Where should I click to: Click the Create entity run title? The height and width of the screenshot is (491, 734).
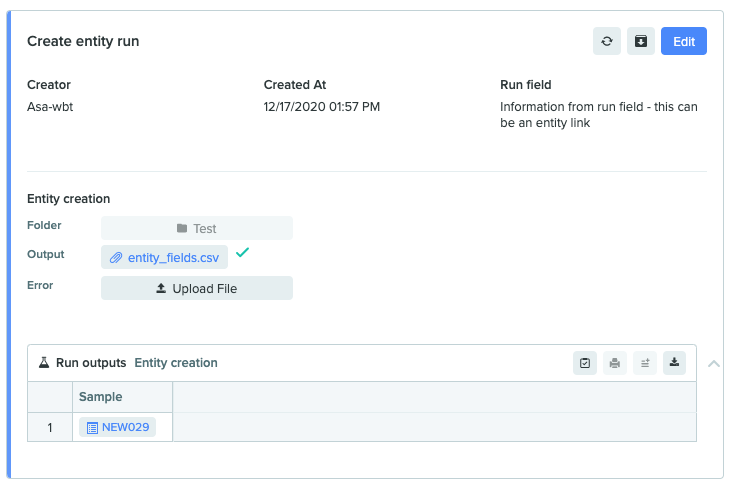click(83, 41)
